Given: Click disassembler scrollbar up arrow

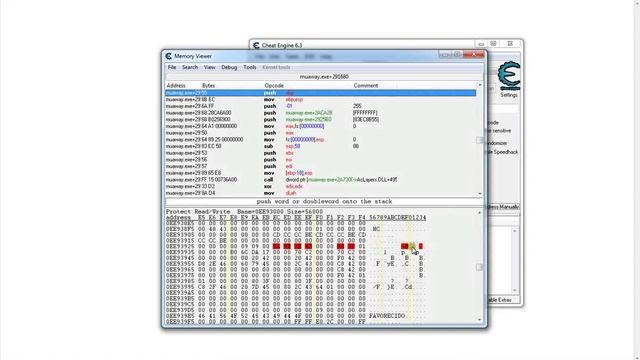Looking at the screenshot, I should 480,85.
